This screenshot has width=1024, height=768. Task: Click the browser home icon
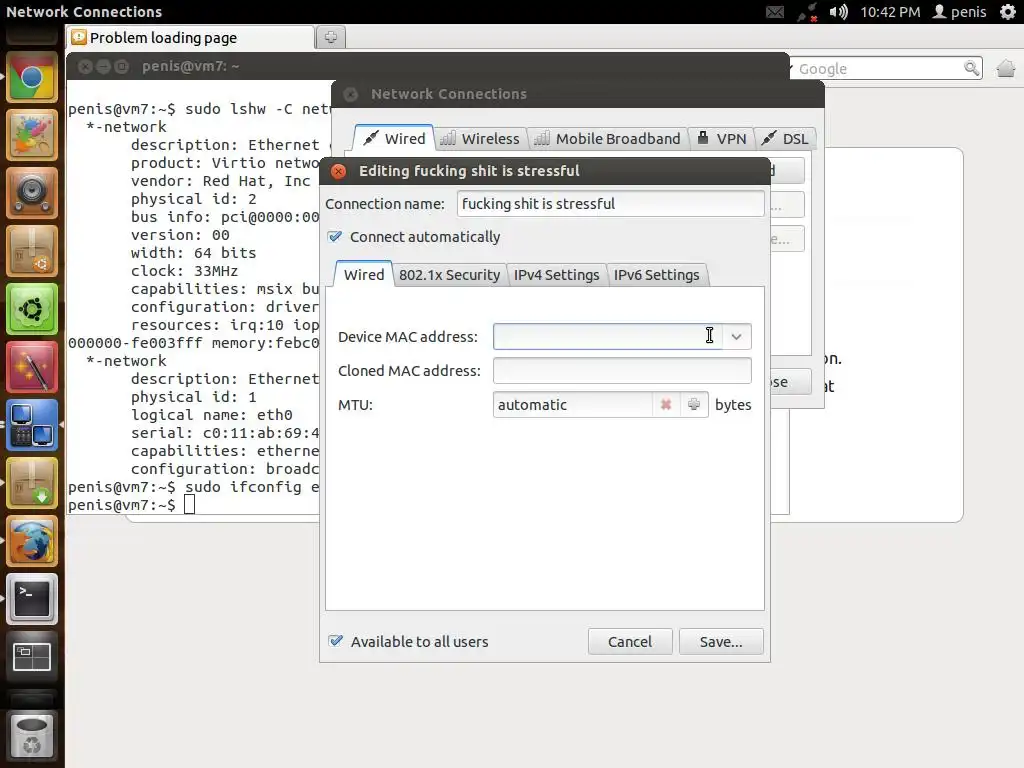(1006, 68)
